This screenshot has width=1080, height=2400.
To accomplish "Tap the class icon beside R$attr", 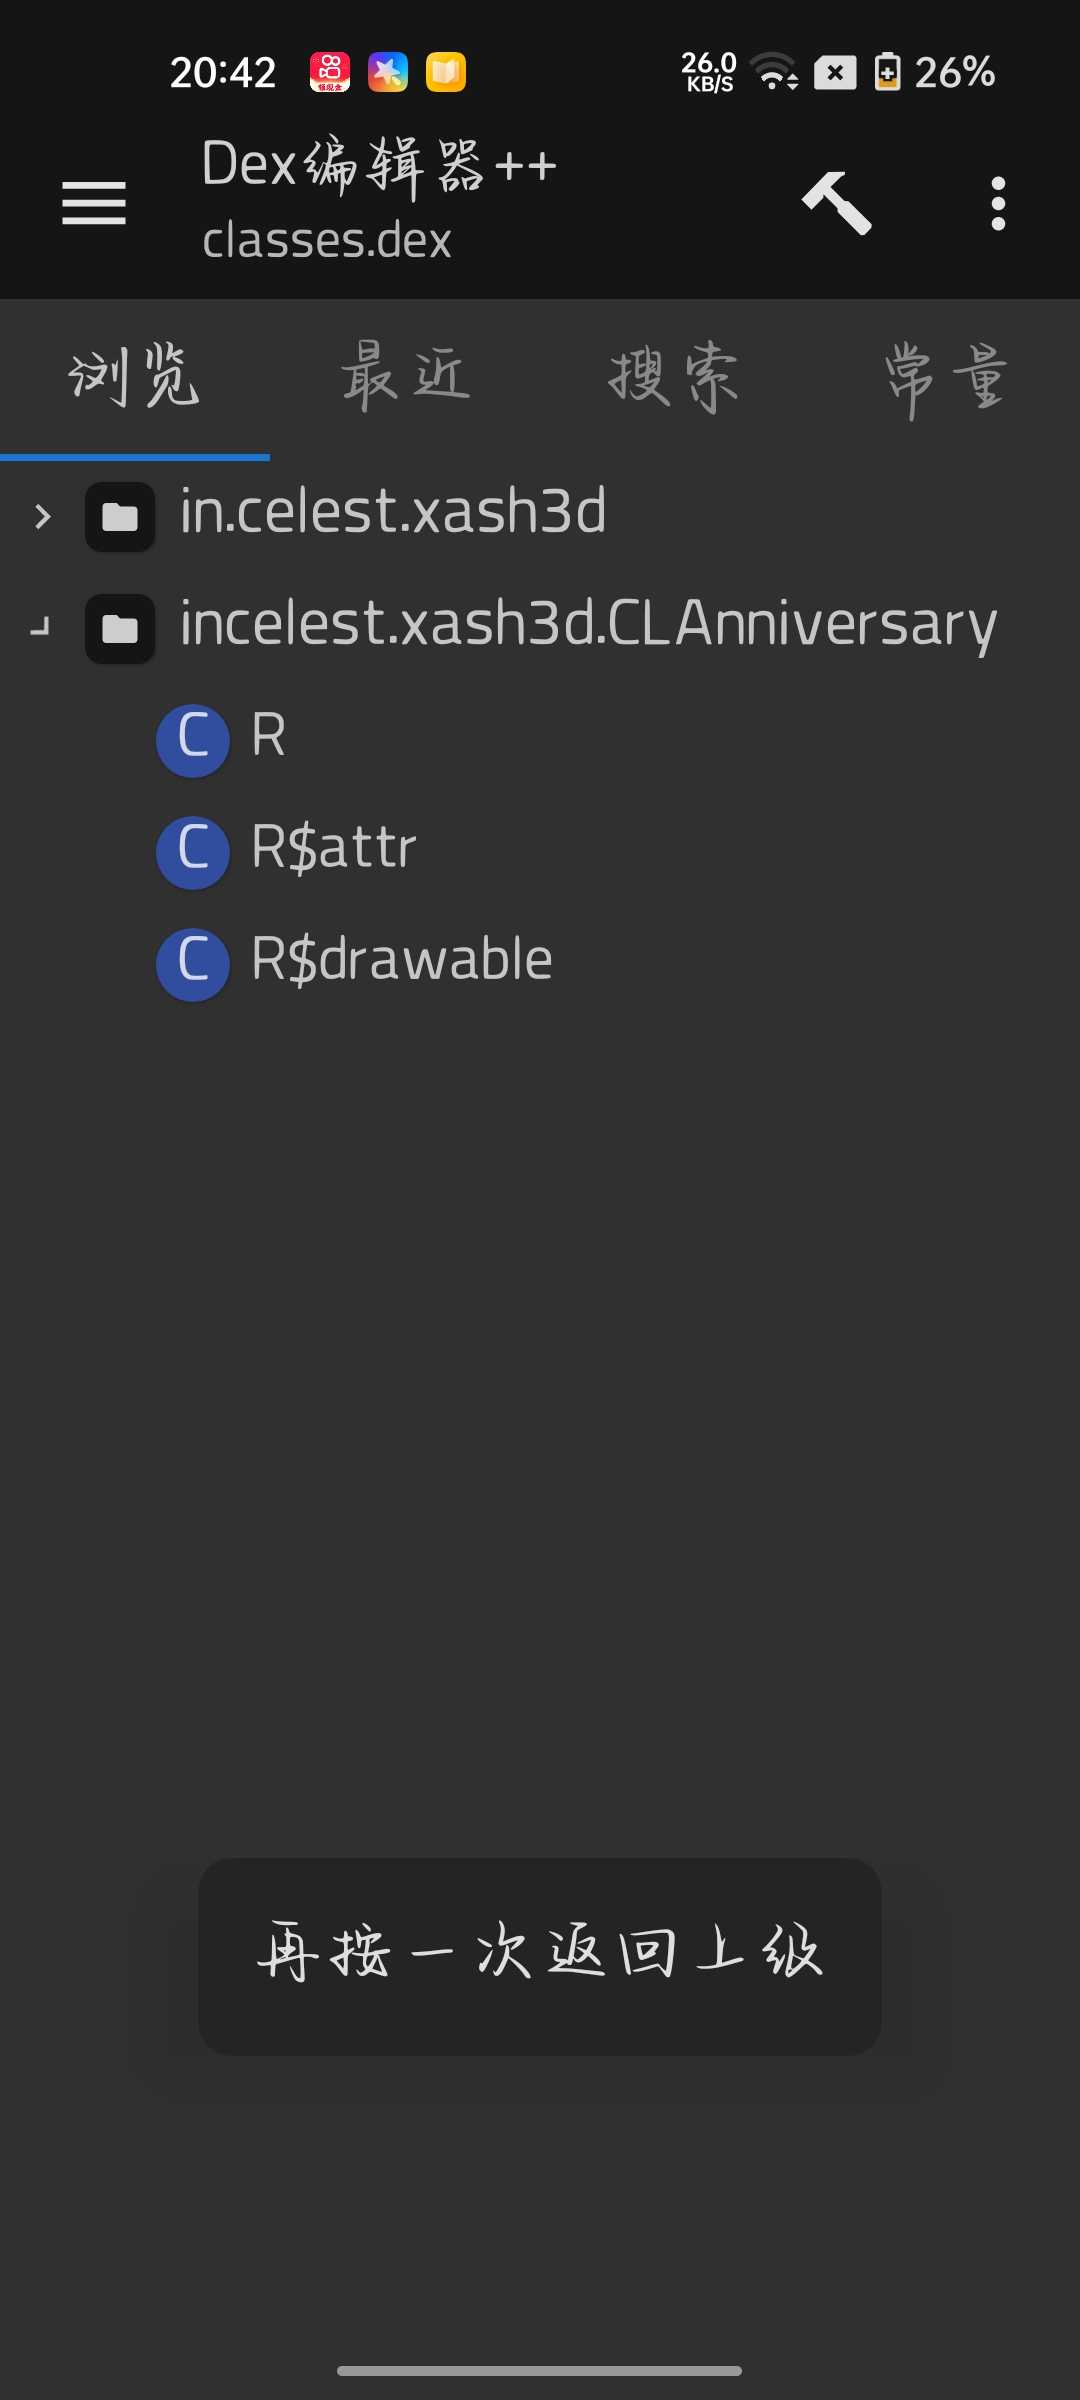I will click(193, 851).
